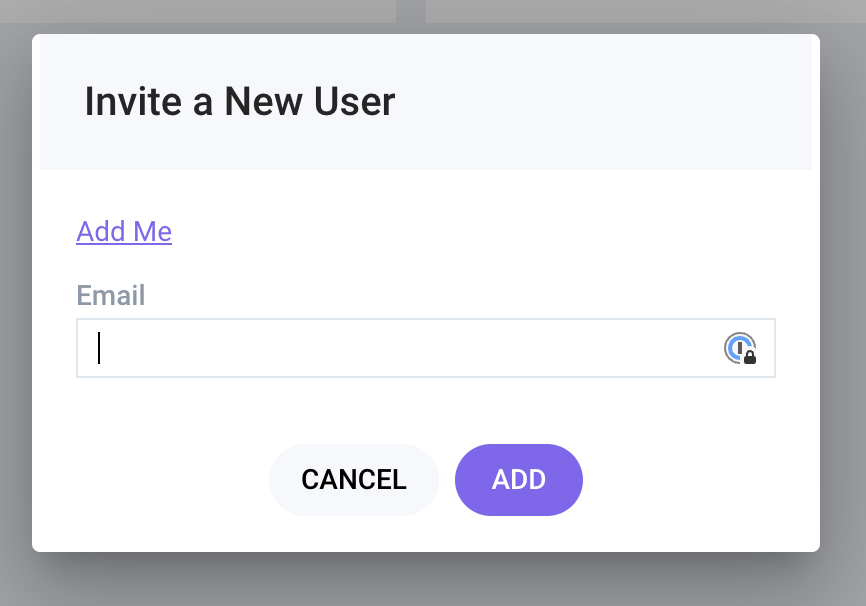Click the lock badge on autofill icon

[x=749, y=357]
